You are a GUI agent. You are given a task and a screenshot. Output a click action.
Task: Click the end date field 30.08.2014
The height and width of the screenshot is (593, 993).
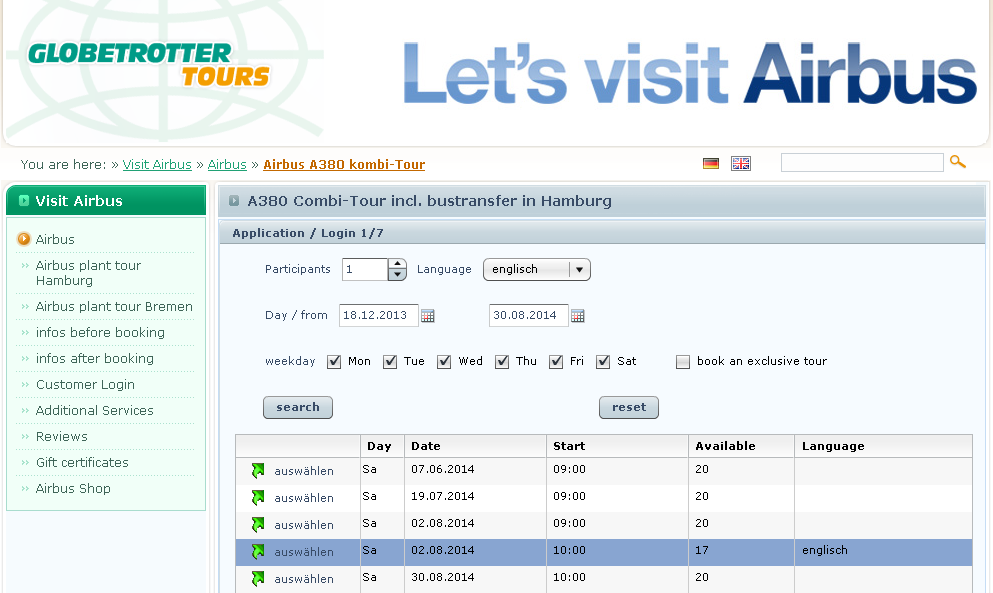coord(529,316)
